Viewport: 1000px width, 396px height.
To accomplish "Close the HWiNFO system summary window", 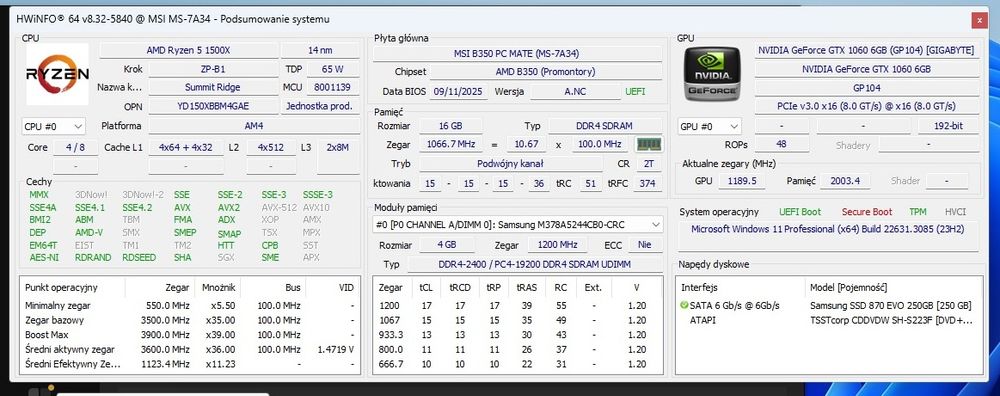I will pyautogui.click(x=979, y=20).
